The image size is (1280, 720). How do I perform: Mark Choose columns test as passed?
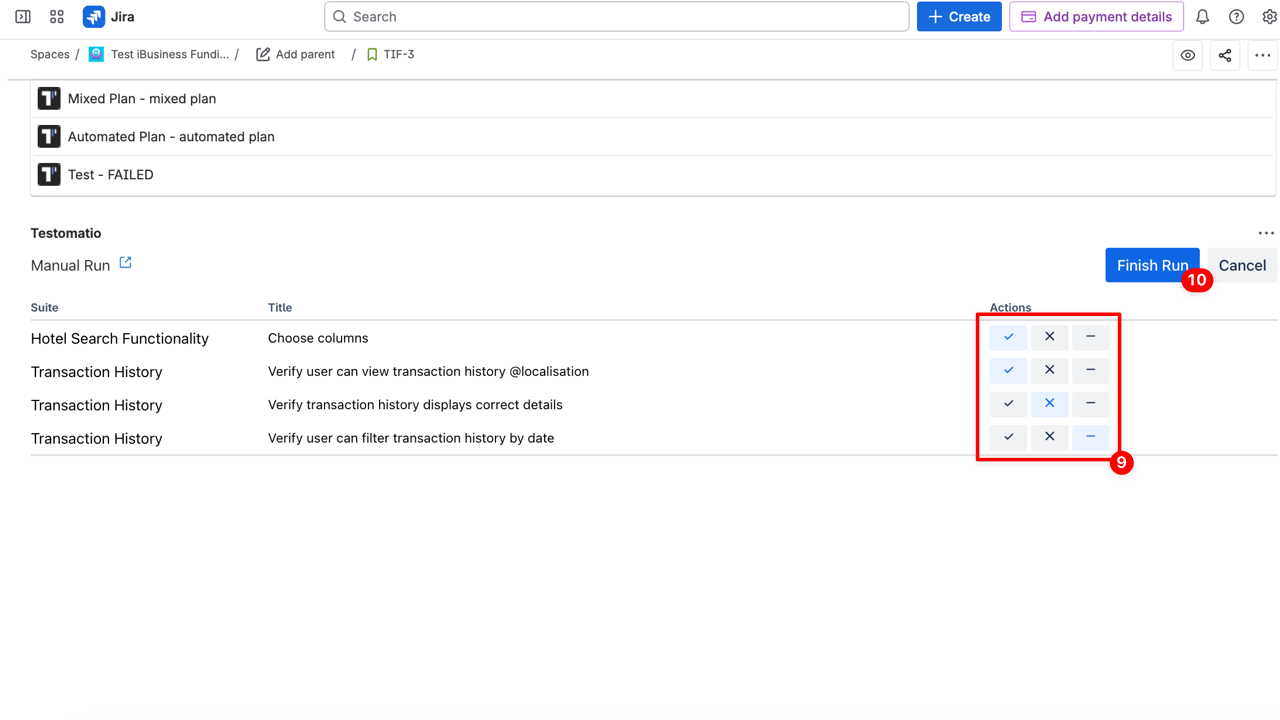1008,337
